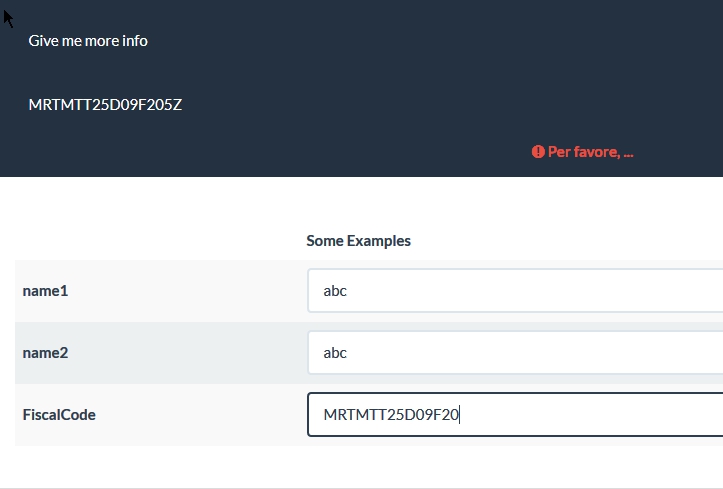The image size is (723, 489).
Task: Click the 'Some Examples' column header
Action: coord(358,241)
